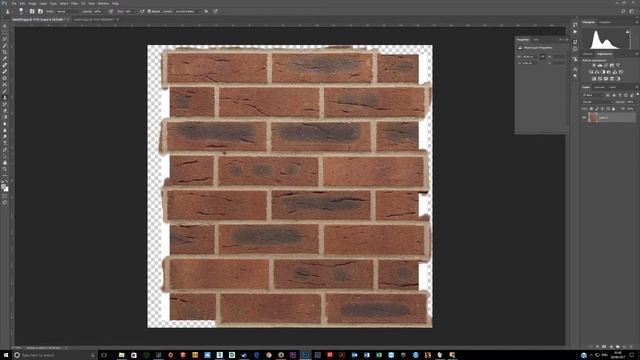This screenshot has height=360, width=640.
Task: Toggle lock image pixels brush icon
Action: [x=597, y=109]
